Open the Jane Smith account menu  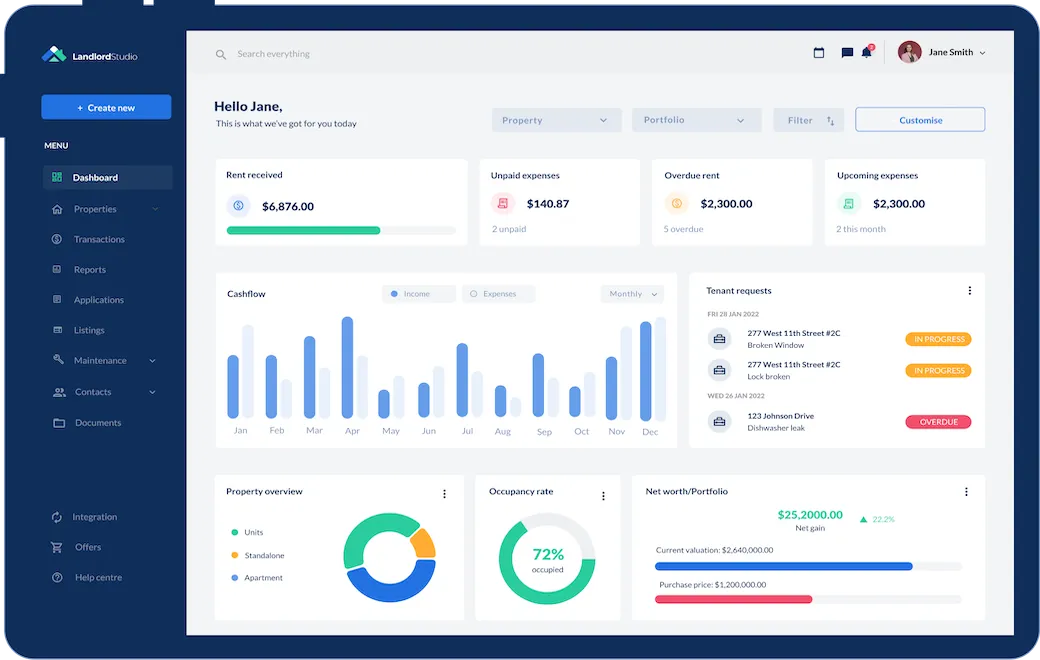click(938, 52)
